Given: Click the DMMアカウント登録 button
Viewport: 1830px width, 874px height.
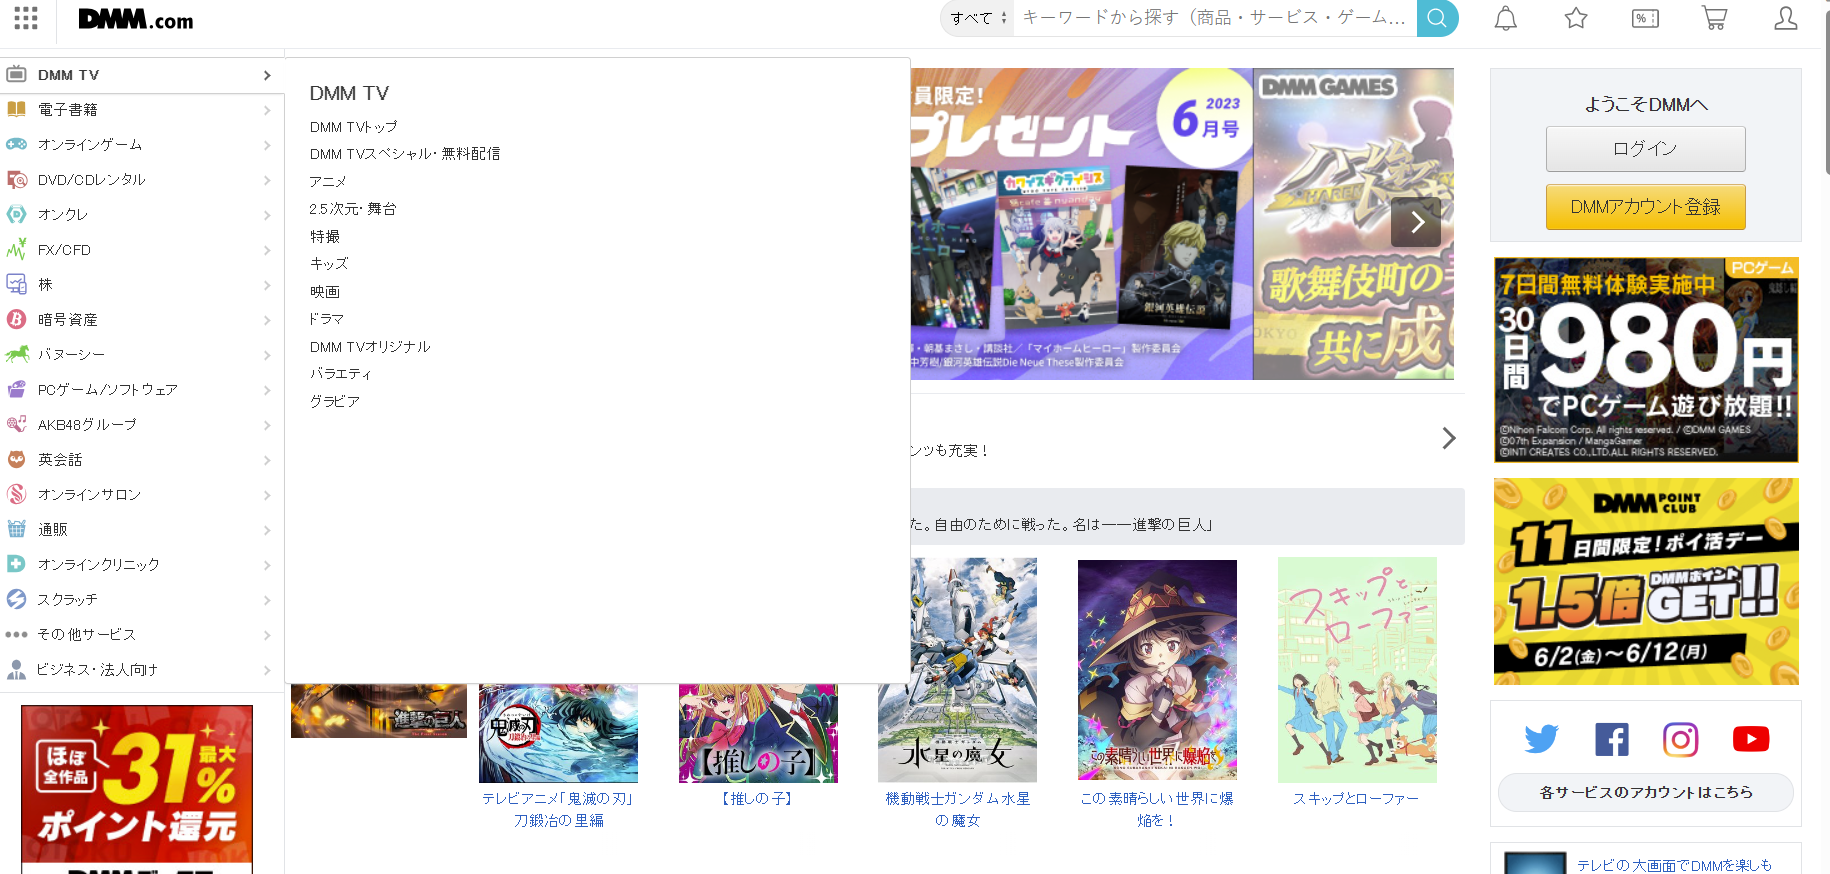Looking at the screenshot, I should point(1646,207).
